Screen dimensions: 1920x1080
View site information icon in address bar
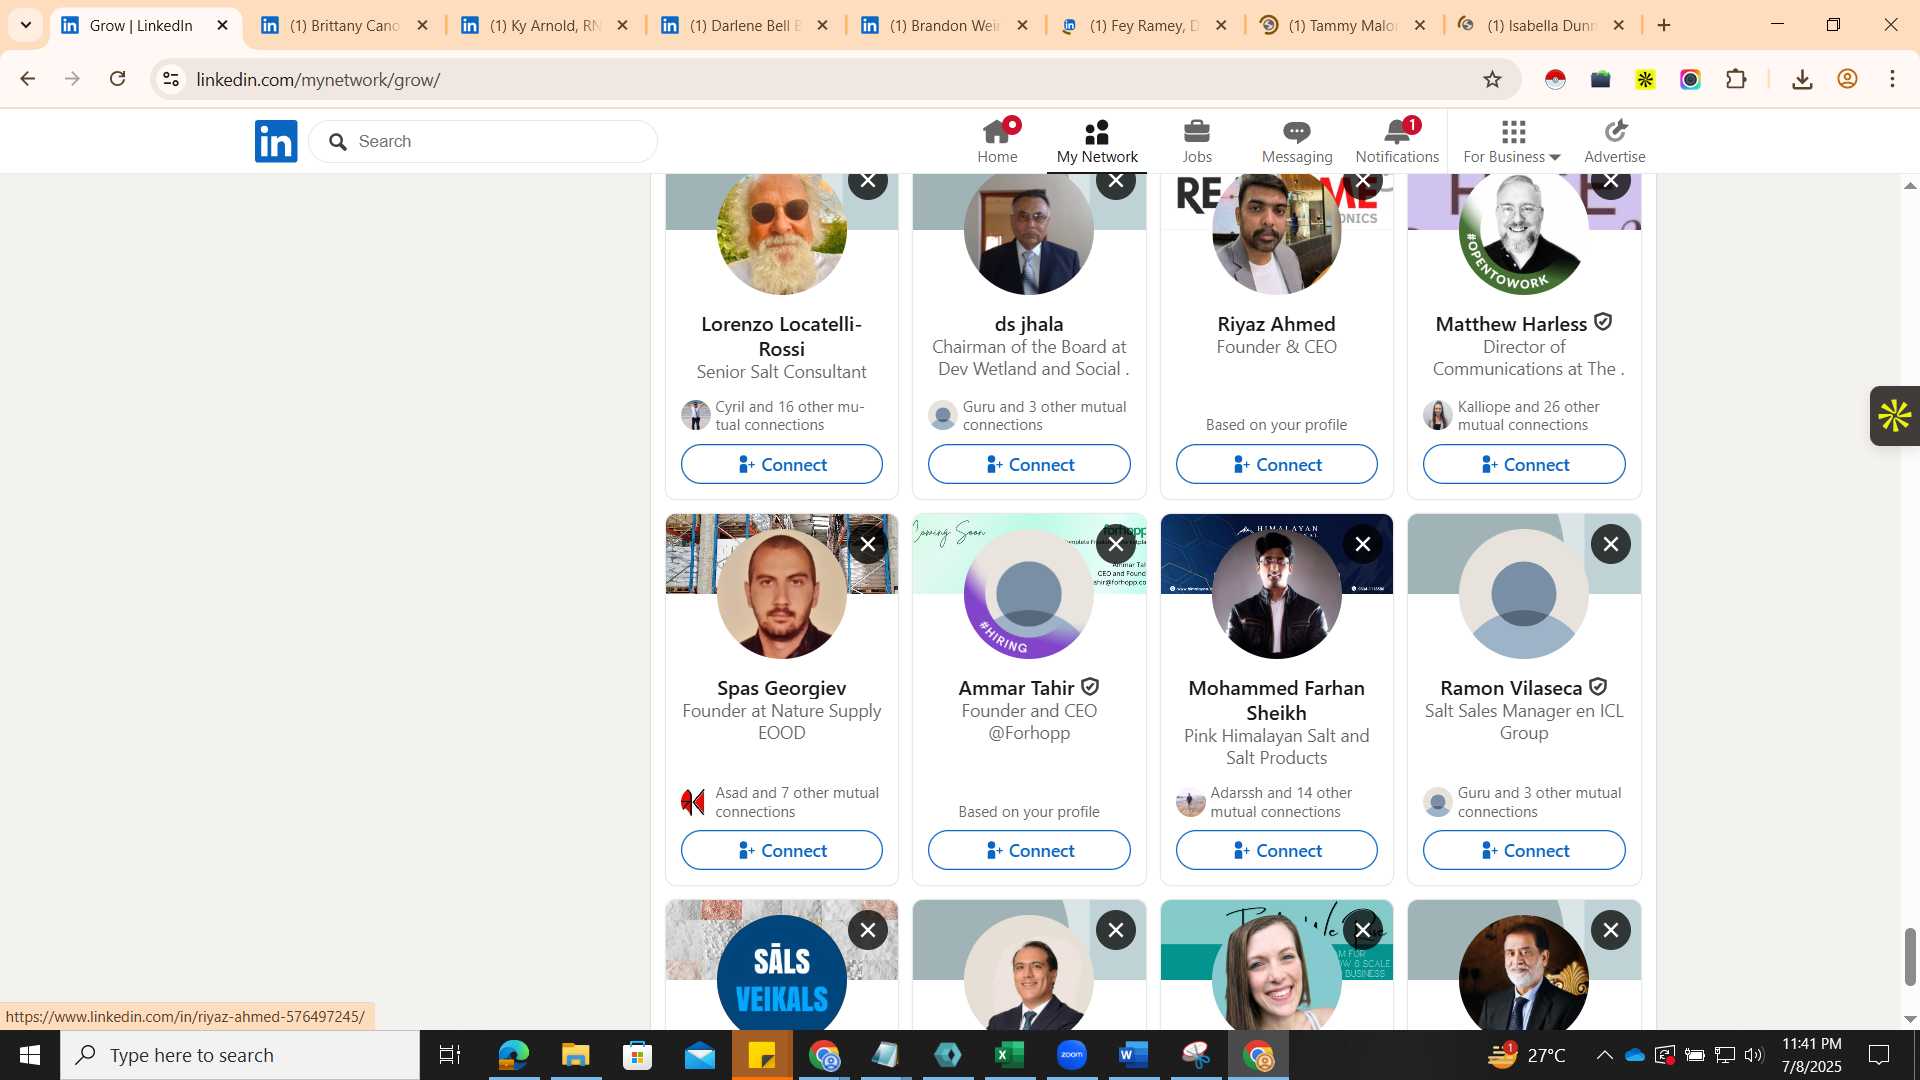171,79
